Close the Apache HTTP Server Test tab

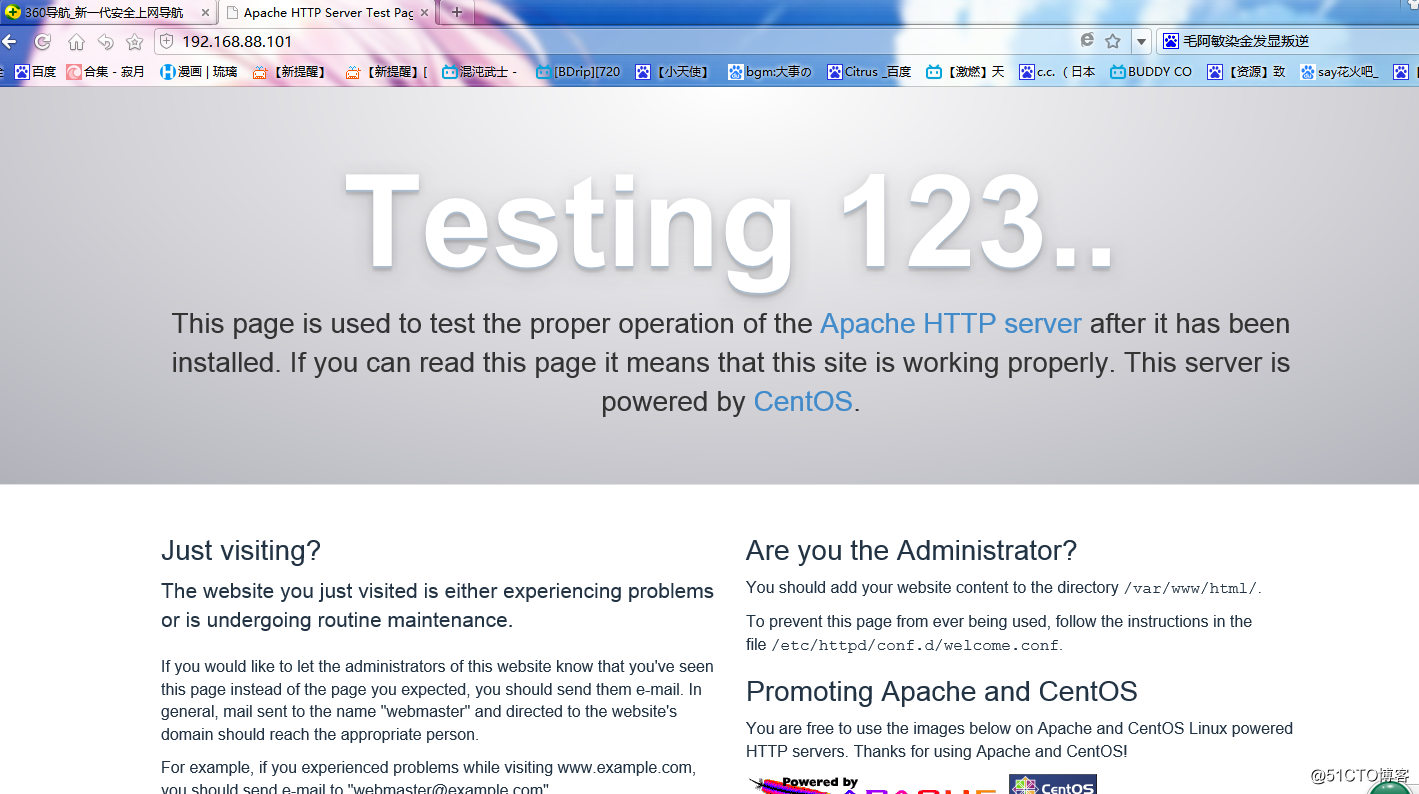[424, 13]
